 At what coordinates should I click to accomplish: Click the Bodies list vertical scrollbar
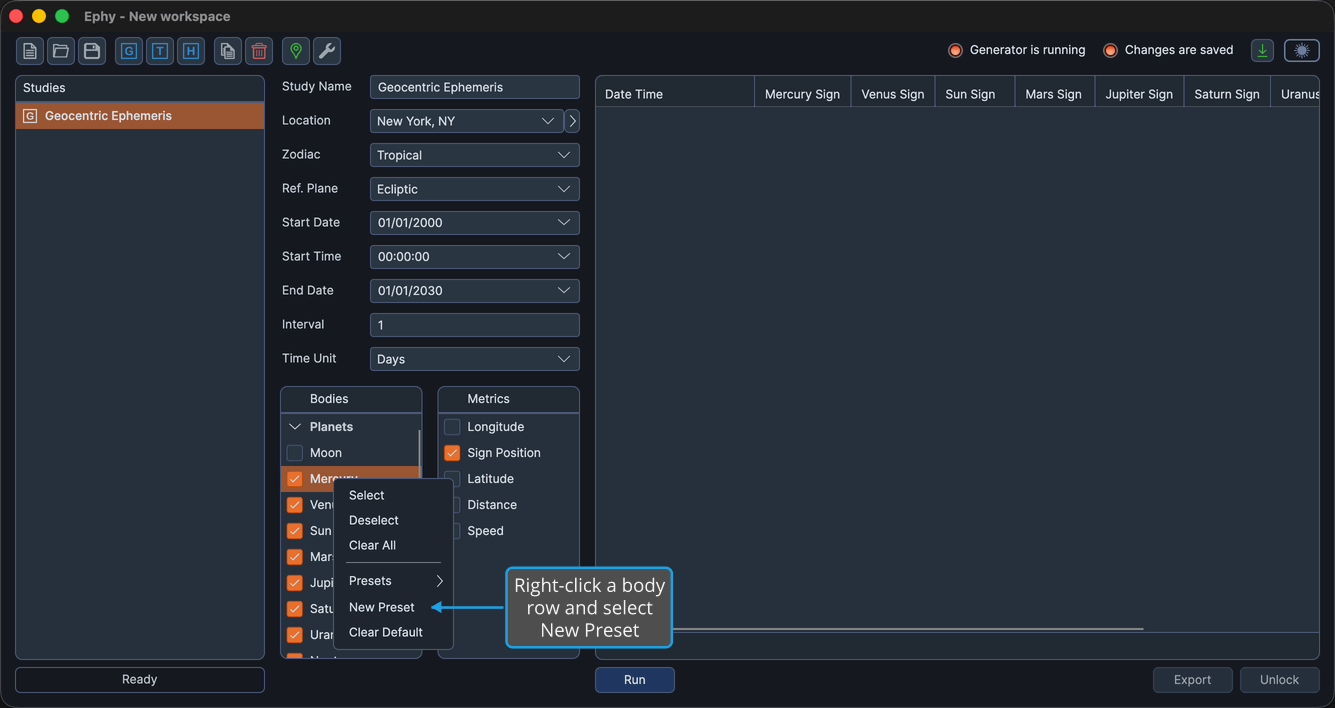pyautogui.click(x=419, y=455)
